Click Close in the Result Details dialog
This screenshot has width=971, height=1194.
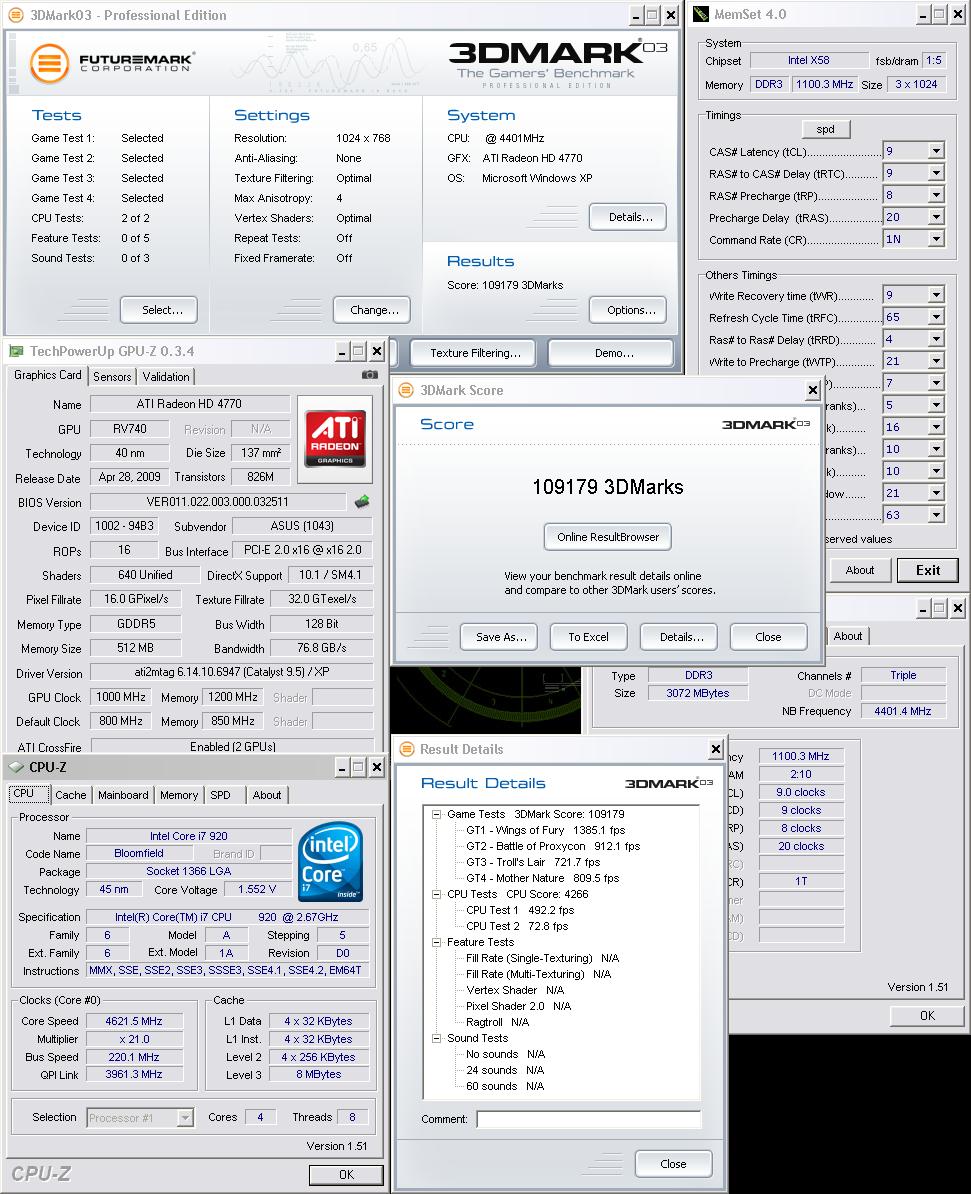(x=673, y=1164)
